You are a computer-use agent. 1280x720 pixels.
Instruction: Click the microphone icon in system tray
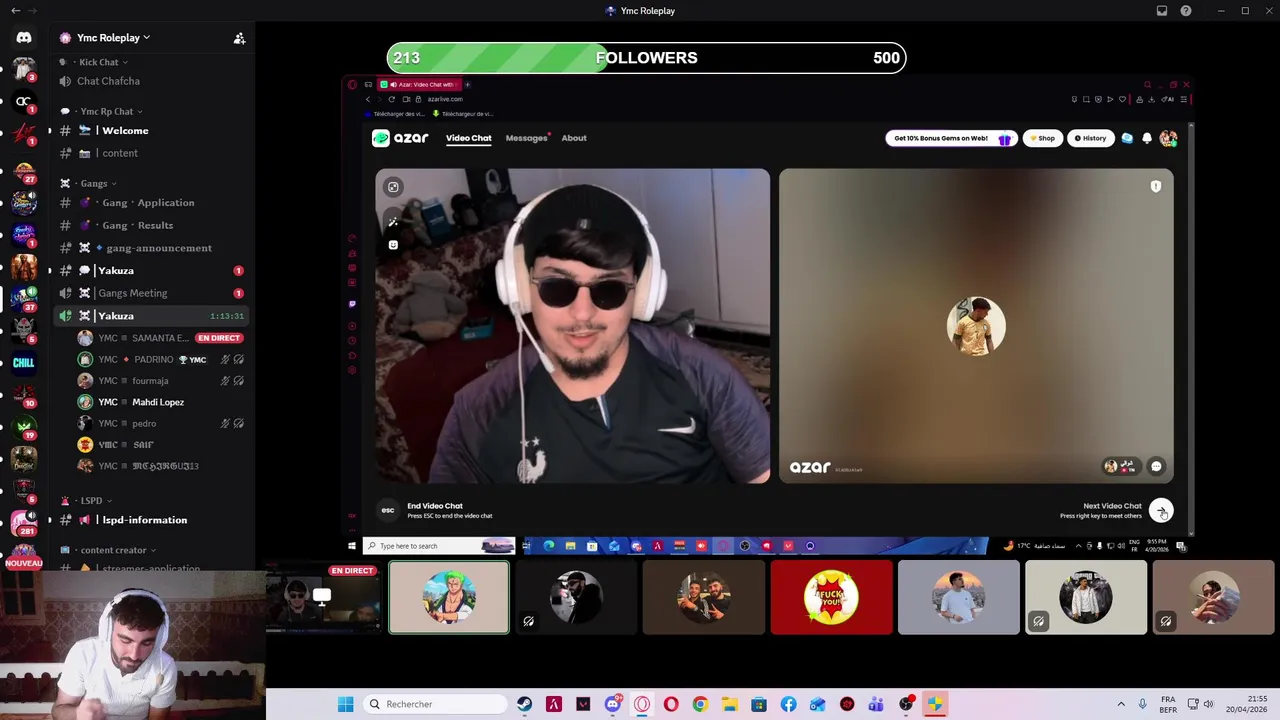coord(1142,704)
